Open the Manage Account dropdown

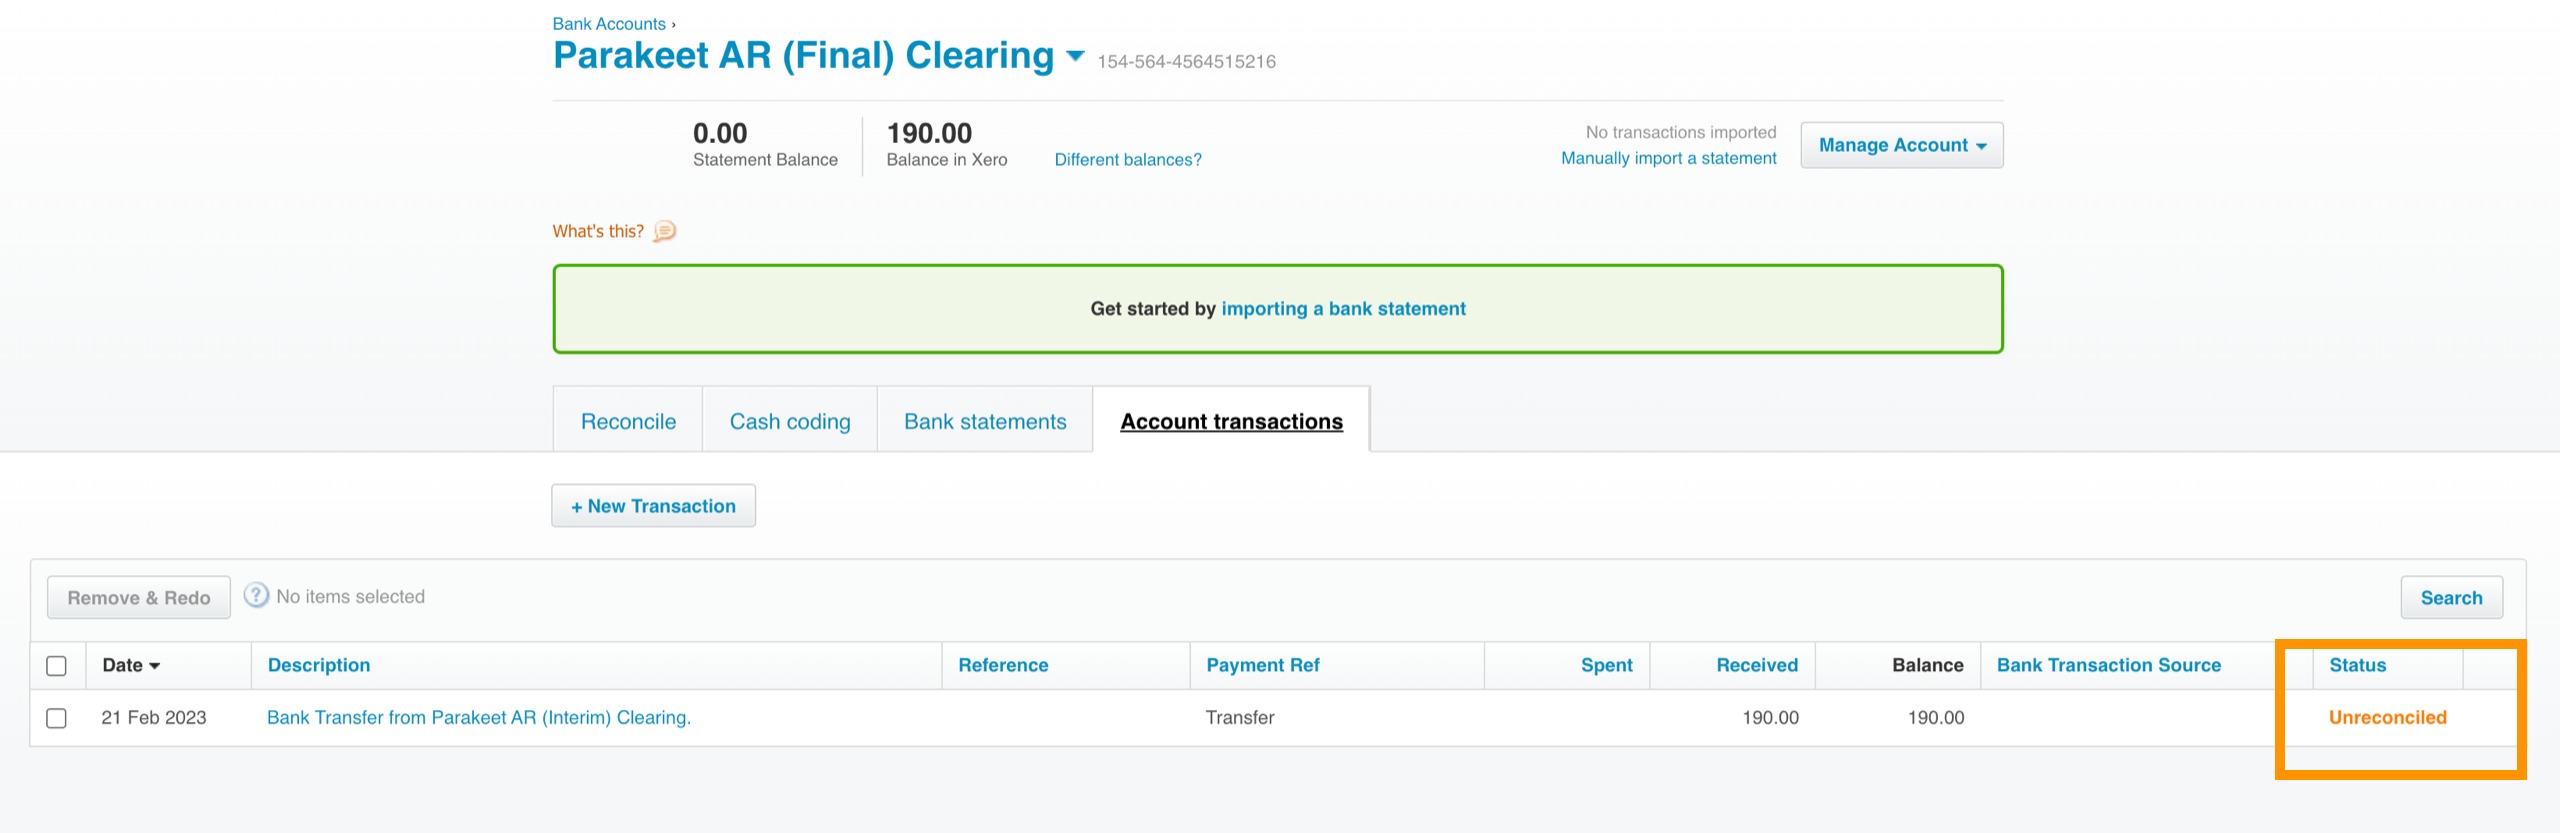pos(1901,145)
